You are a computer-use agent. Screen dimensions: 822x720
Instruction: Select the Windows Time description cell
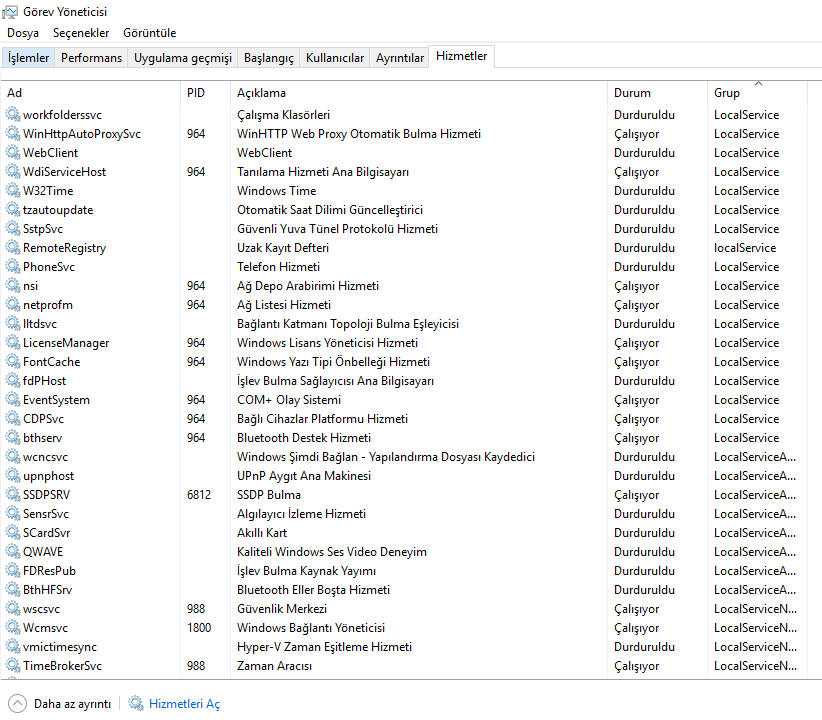pos(276,191)
